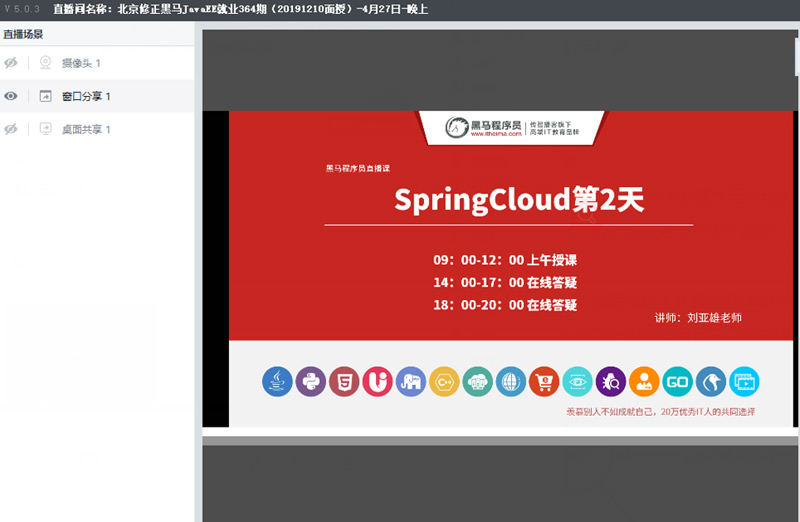Click the V 5.0.3 version label
Image resolution: width=800 pixels, height=522 pixels.
coord(21,9)
